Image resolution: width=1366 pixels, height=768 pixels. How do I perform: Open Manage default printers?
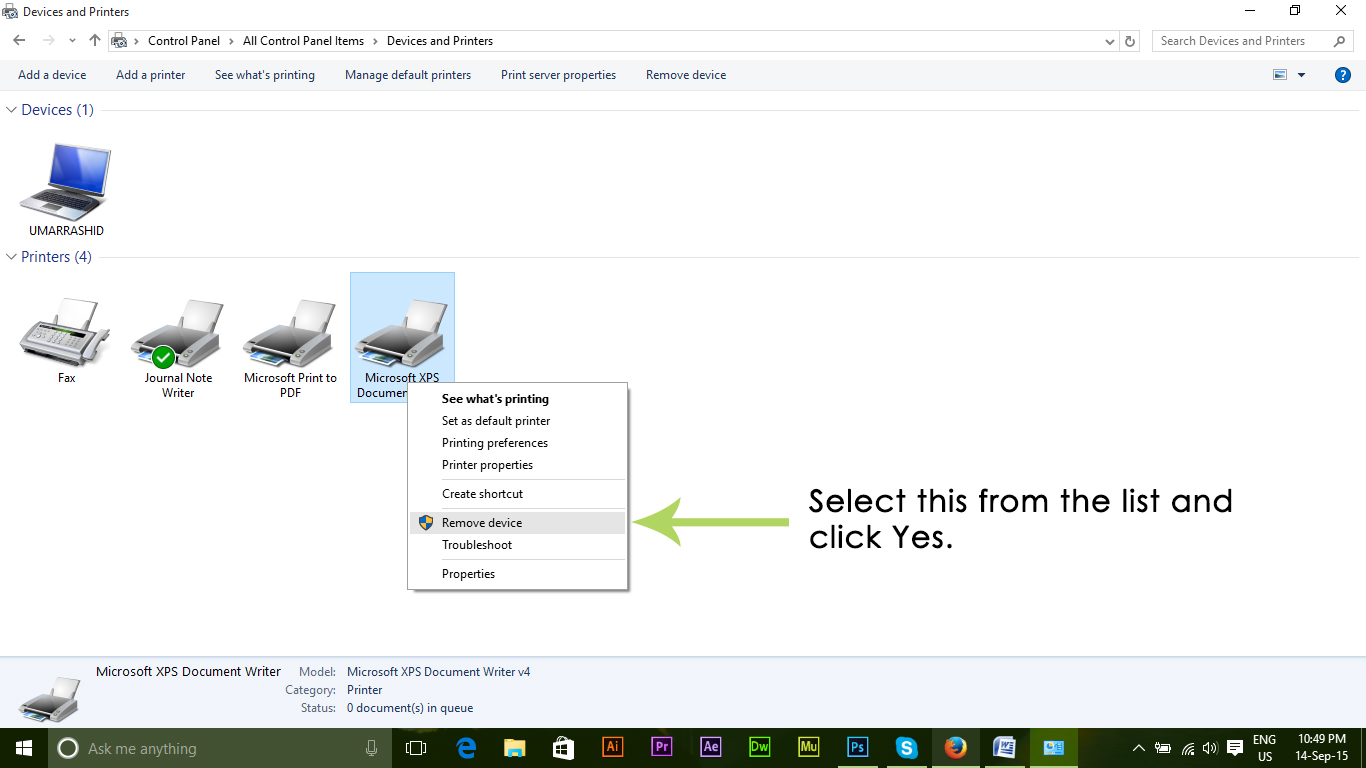[x=408, y=75]
